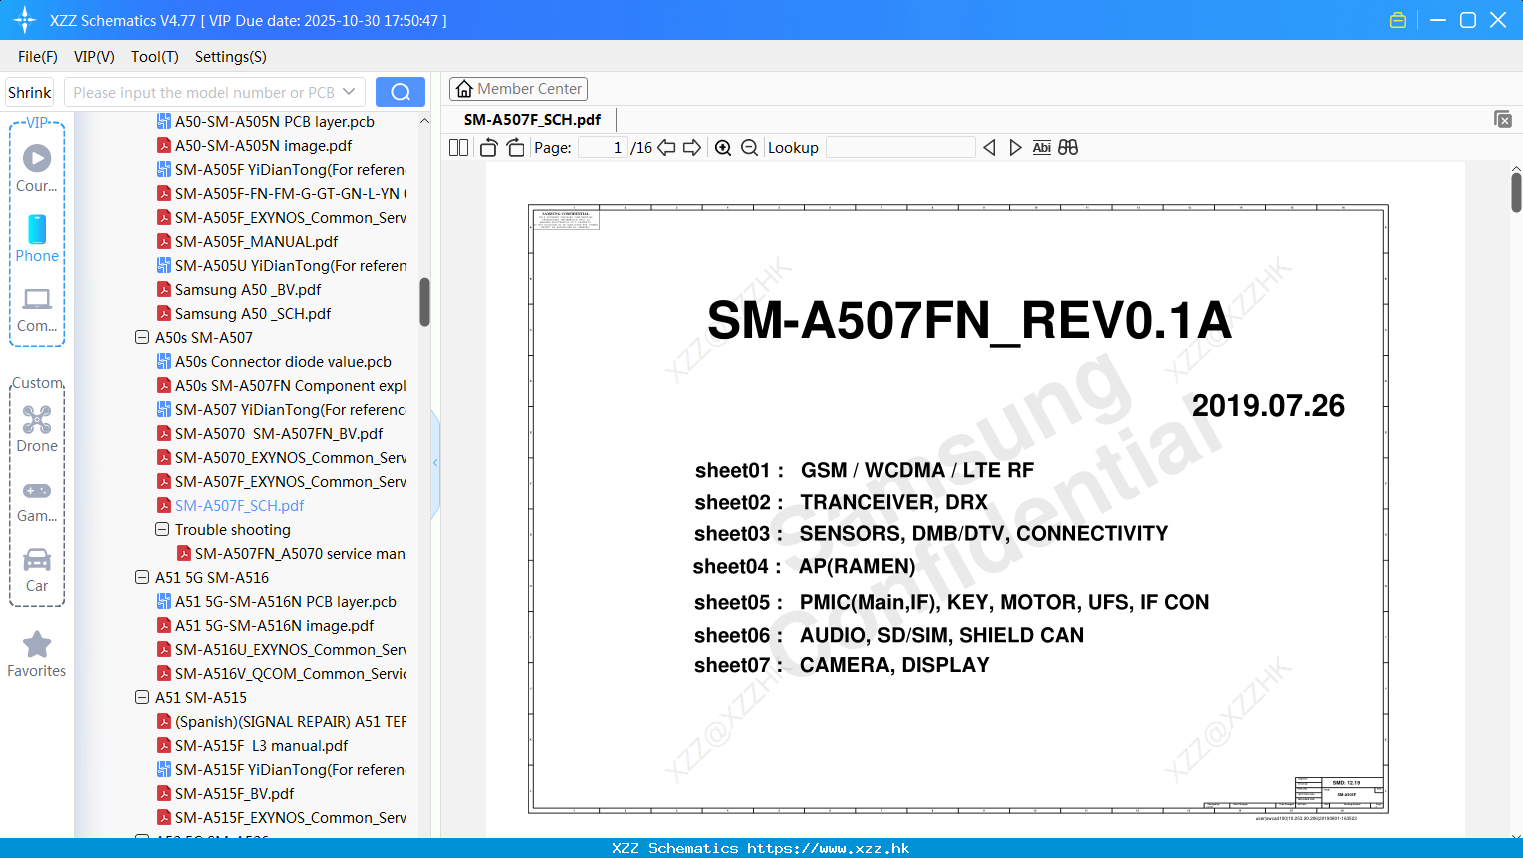Click the XZZ Schematics logo icon
Screen dimensions: 1523x858
click(x=25, y=20)
